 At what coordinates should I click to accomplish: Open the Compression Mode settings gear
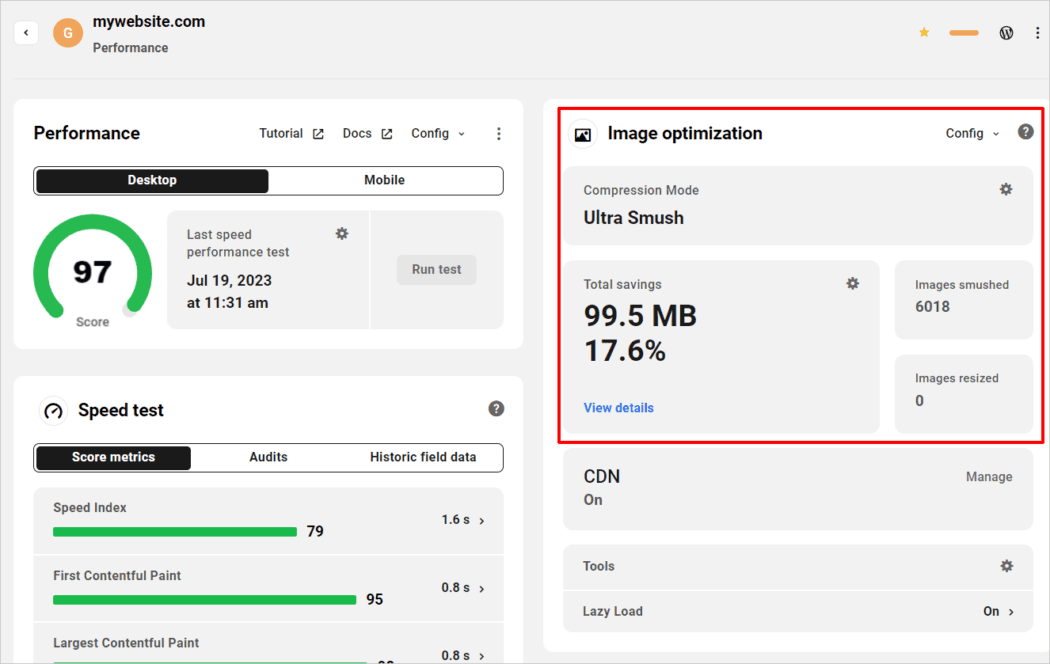click(x=1006, y=189)
